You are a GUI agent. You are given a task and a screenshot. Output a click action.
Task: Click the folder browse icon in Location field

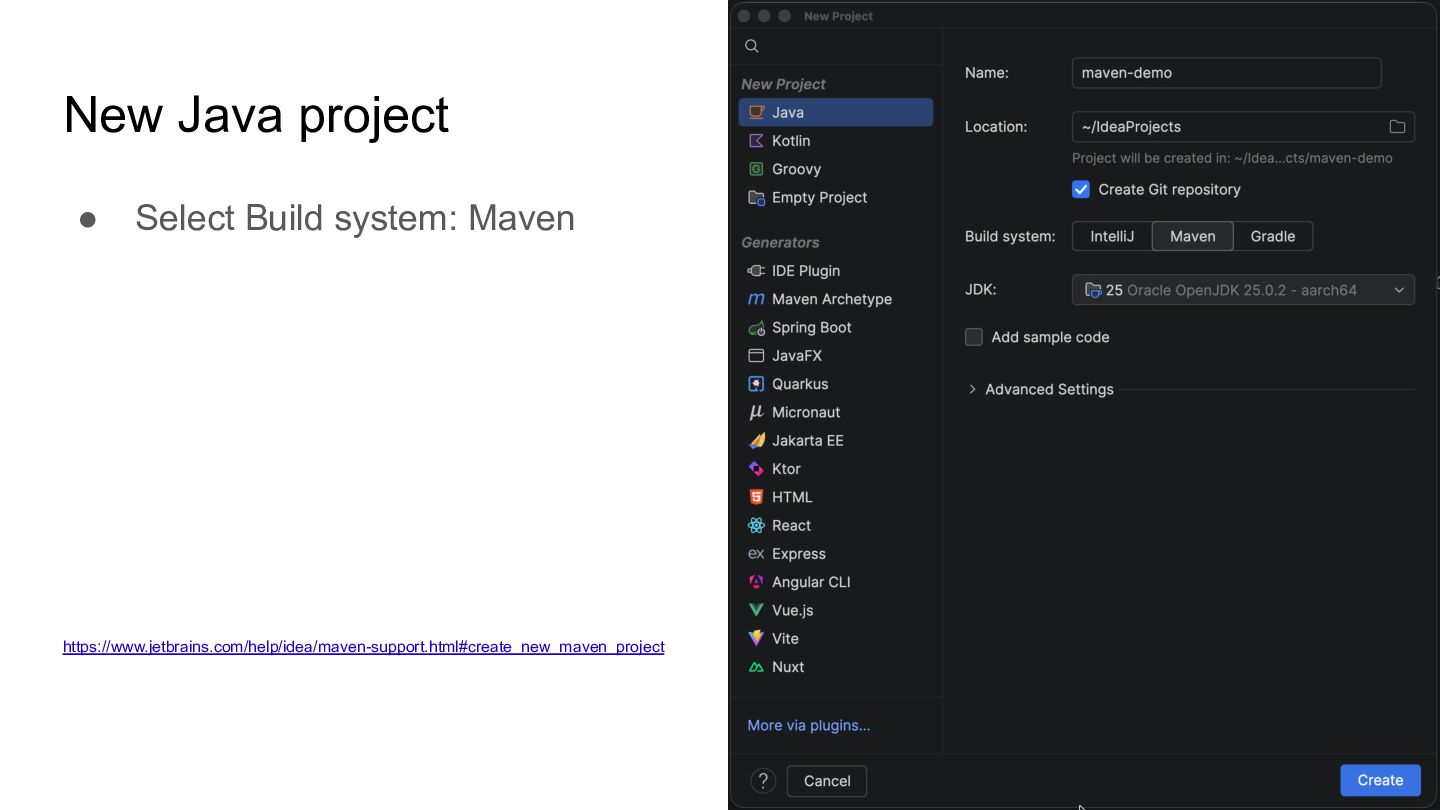[x=1397, y=127]
